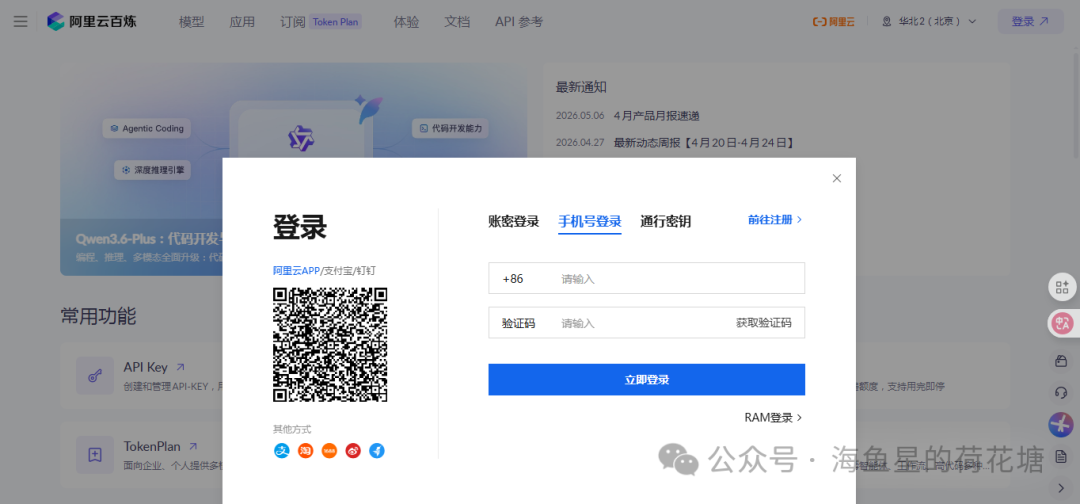Click the 阿里云APP link above QR code

(x=296, y=271)
